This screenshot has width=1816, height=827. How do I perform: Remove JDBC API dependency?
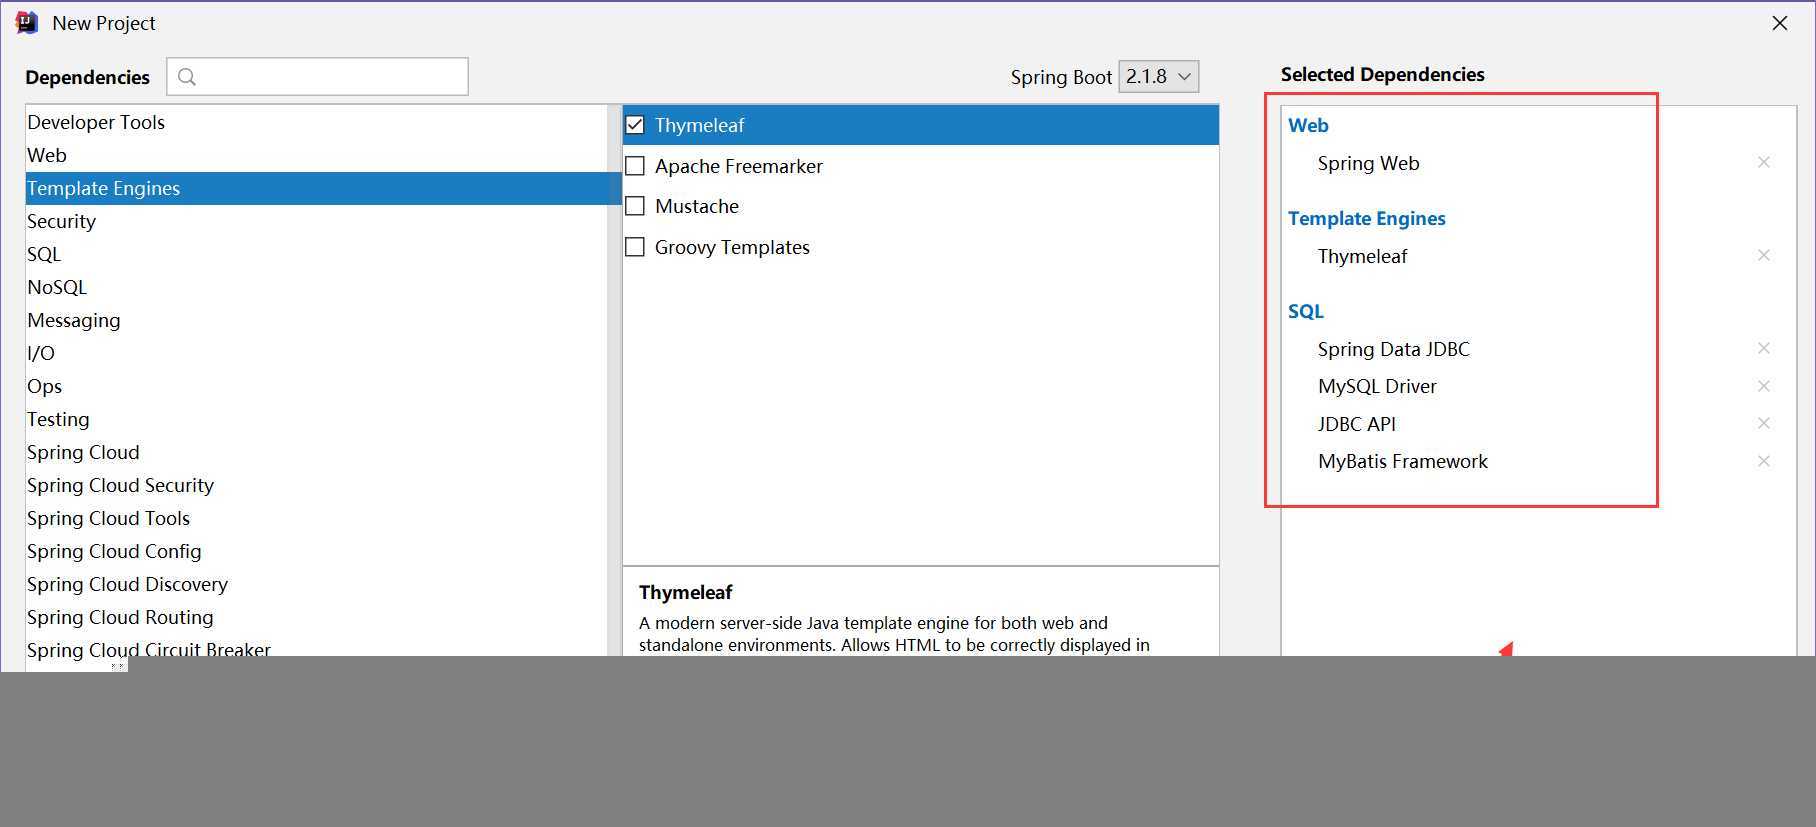1764,423
